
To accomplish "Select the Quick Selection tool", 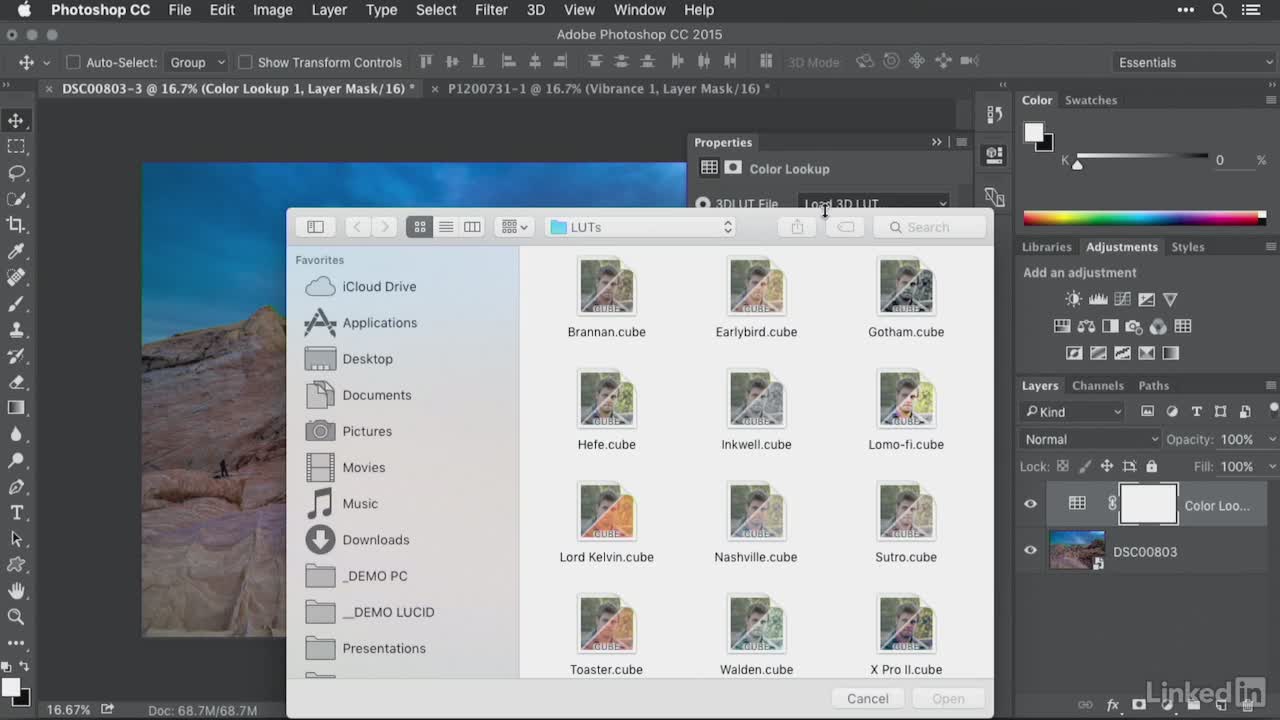I will pos(16,199).
